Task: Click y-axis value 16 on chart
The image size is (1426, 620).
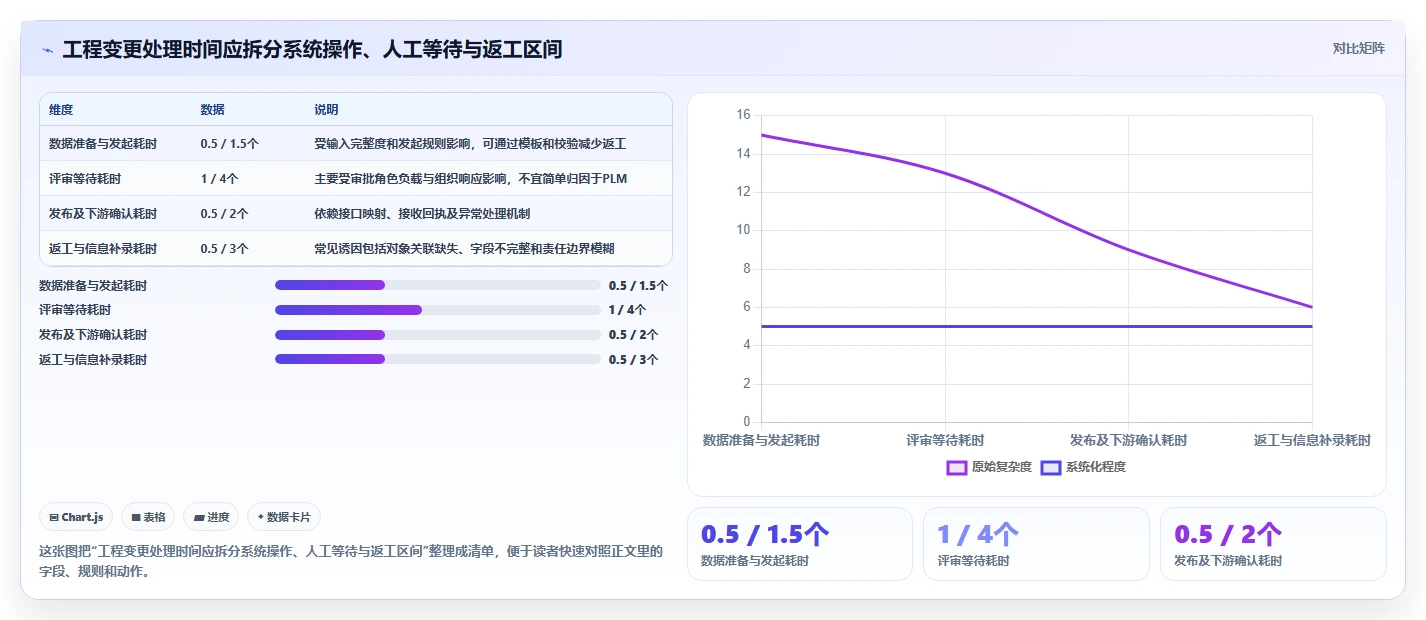Action: coord(743,115)
